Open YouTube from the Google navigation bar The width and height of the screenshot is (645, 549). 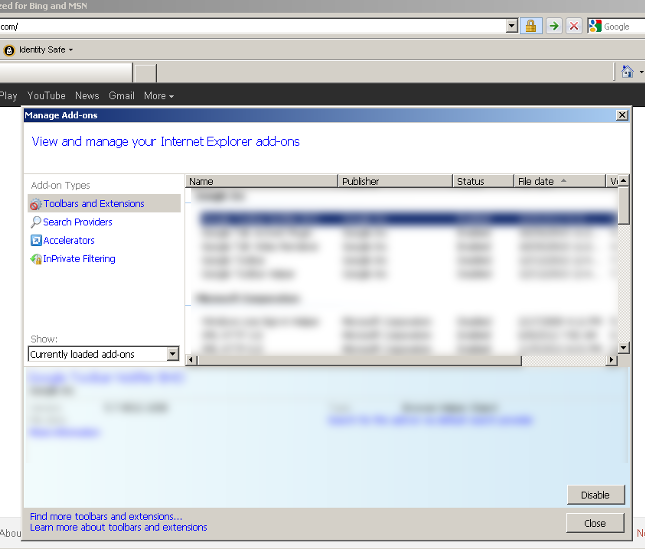[x=46, y=96]
